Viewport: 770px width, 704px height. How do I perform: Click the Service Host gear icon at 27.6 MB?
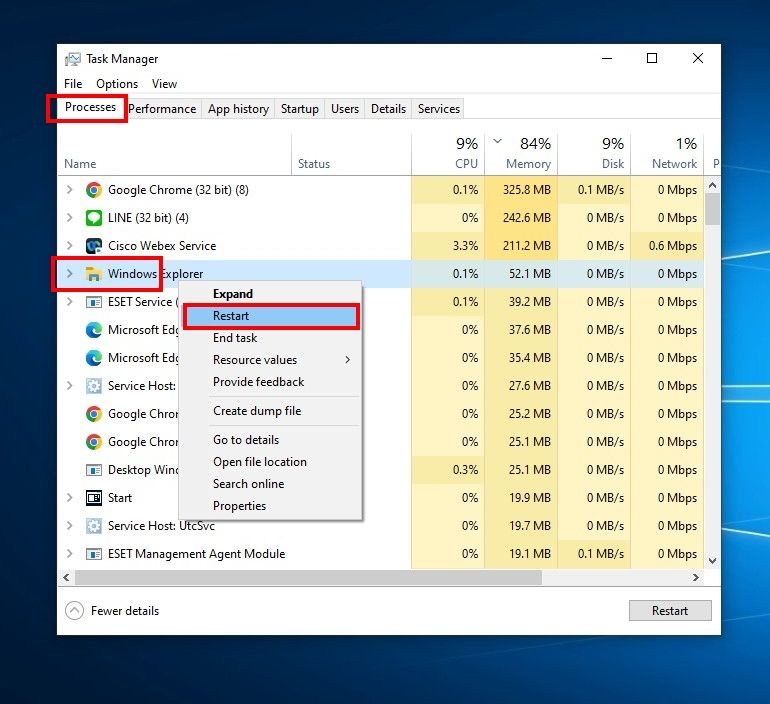[x=94, y=386]
